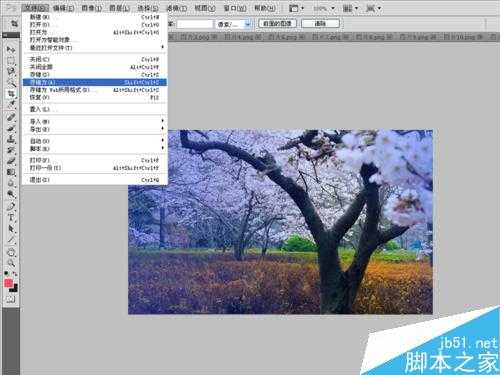This screenshot has width=500, height=375.
Task: Click the 前面的图像 button
Action: (277, 24)
